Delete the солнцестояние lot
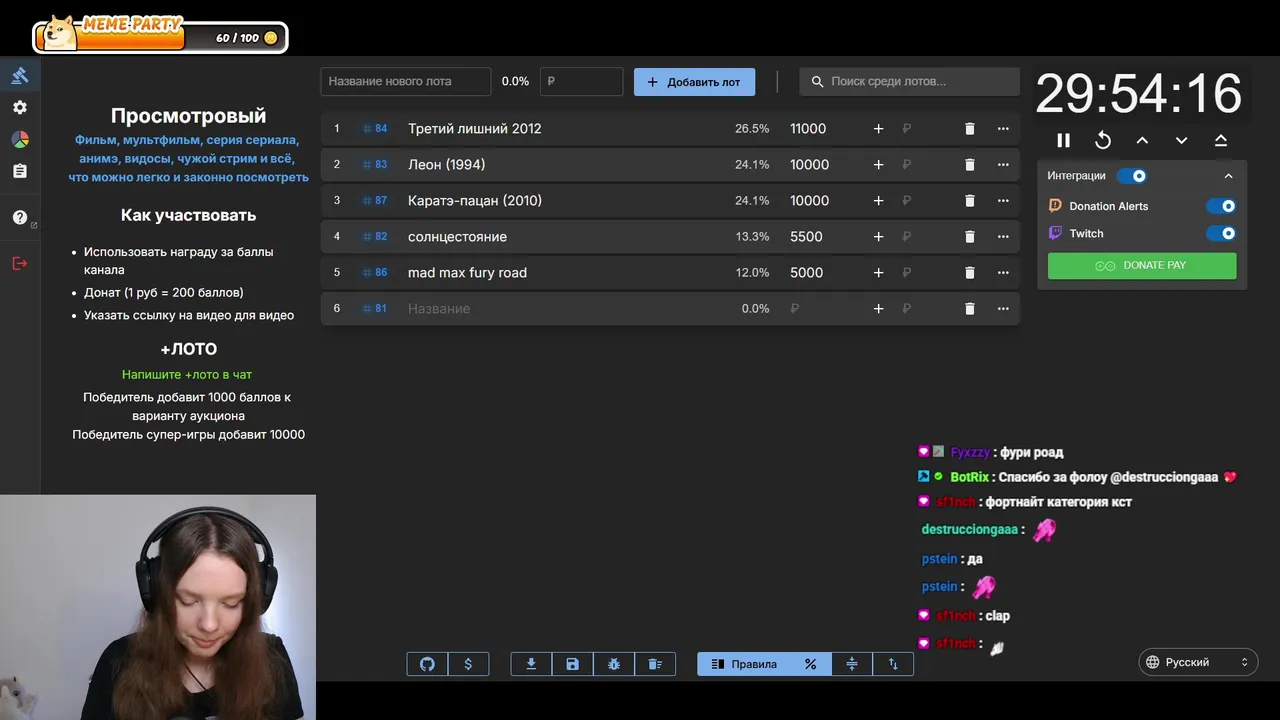Image resolution: width=1280 pixels, height=720 pixels. 969,237
